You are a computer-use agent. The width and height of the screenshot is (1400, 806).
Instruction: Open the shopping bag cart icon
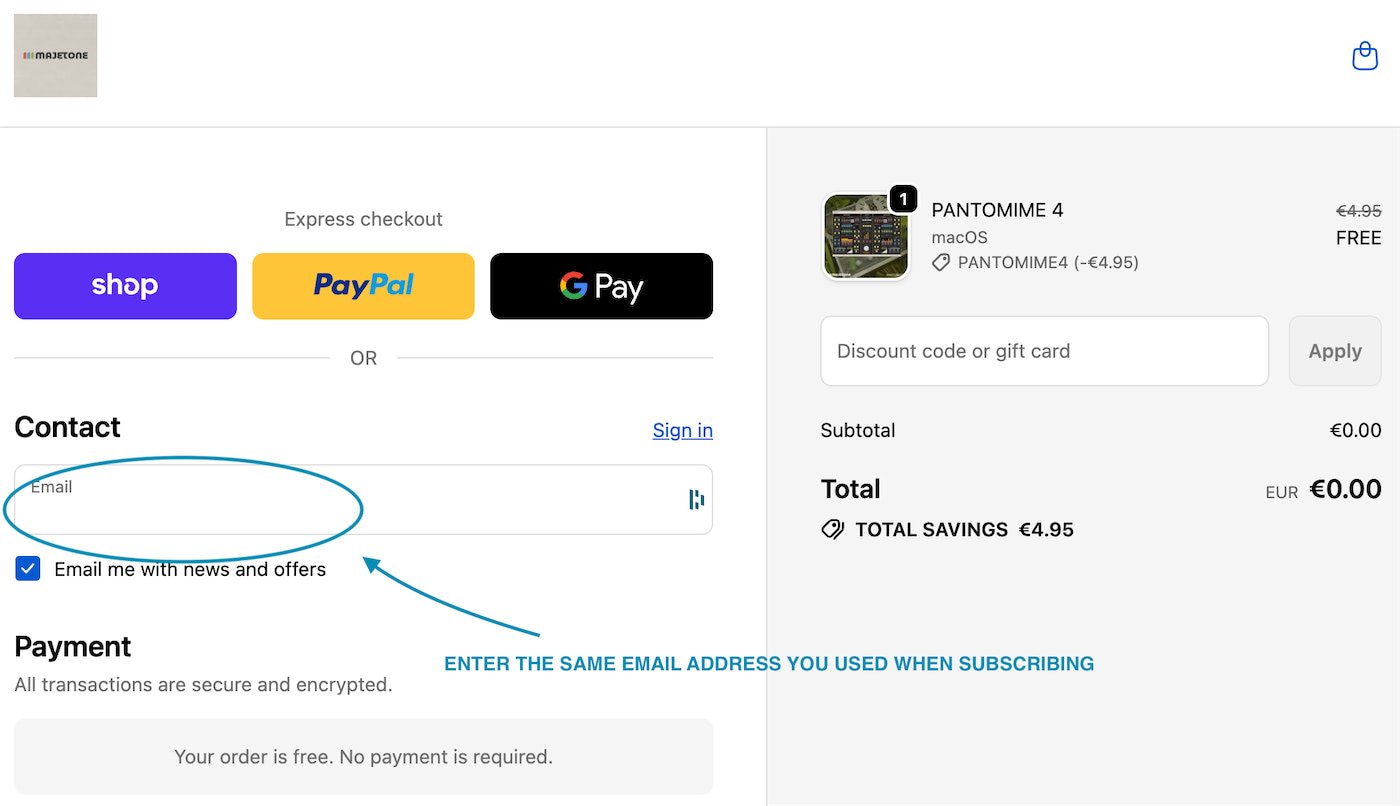coord(1364,56)
